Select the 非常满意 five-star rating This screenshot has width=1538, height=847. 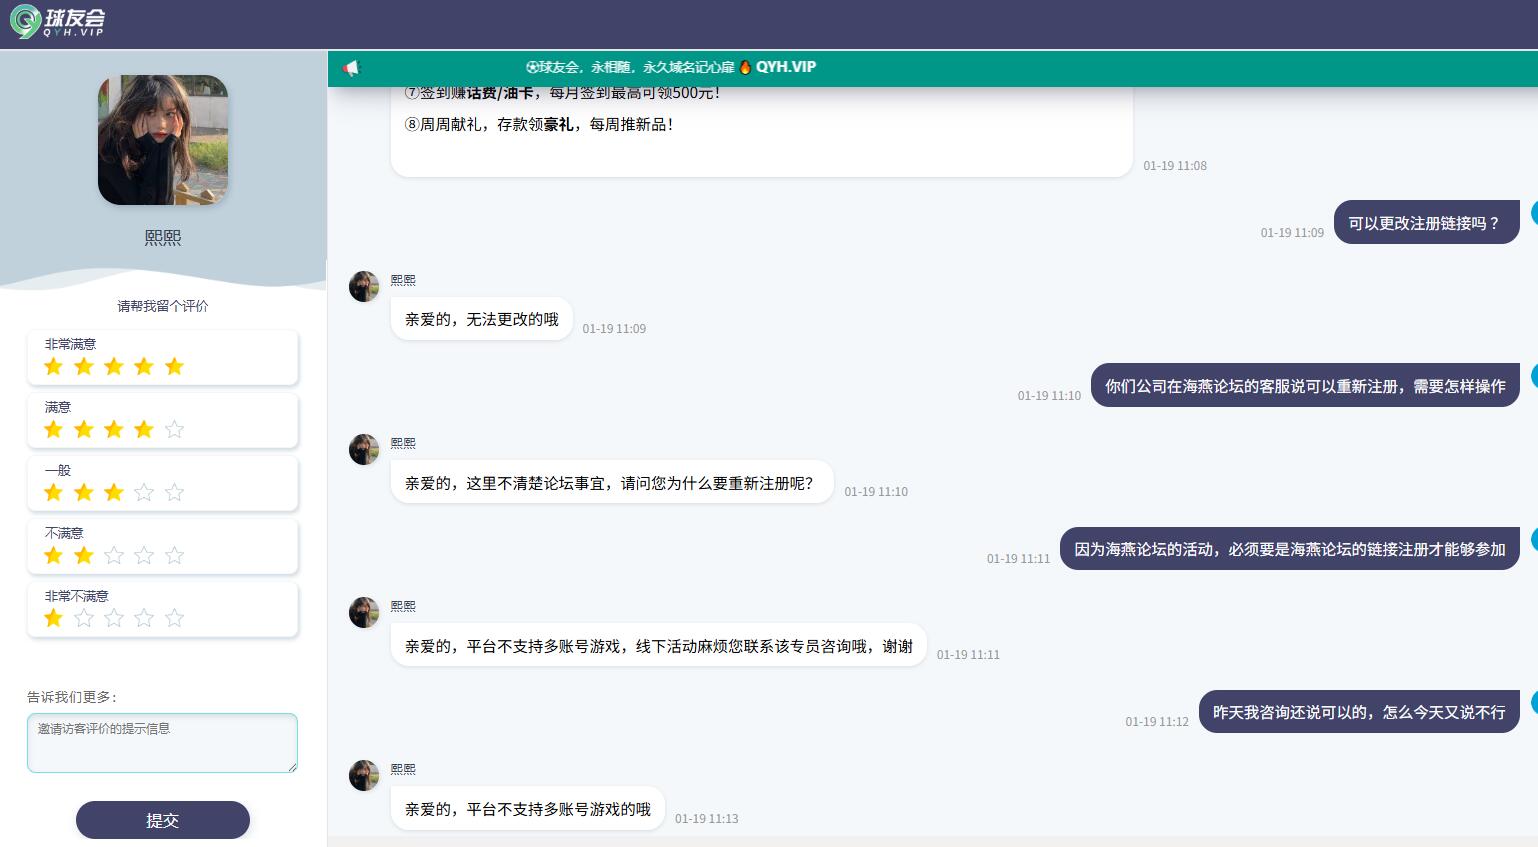pos(162,357)
